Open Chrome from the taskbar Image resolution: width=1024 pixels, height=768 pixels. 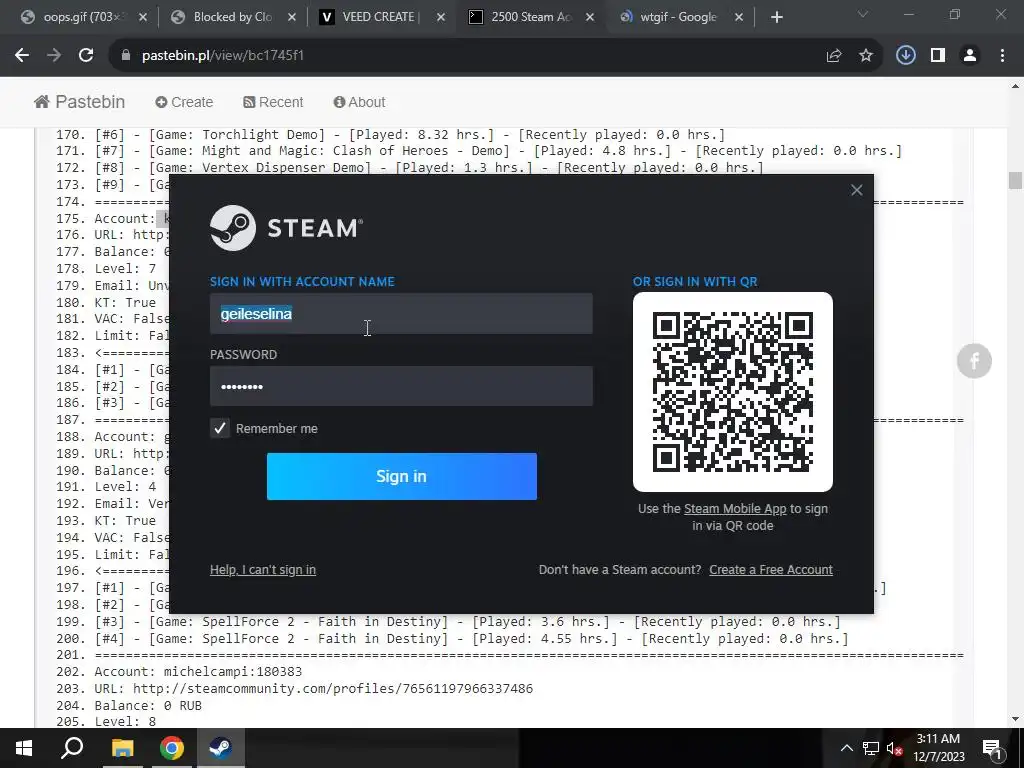[x=172, y=748]
